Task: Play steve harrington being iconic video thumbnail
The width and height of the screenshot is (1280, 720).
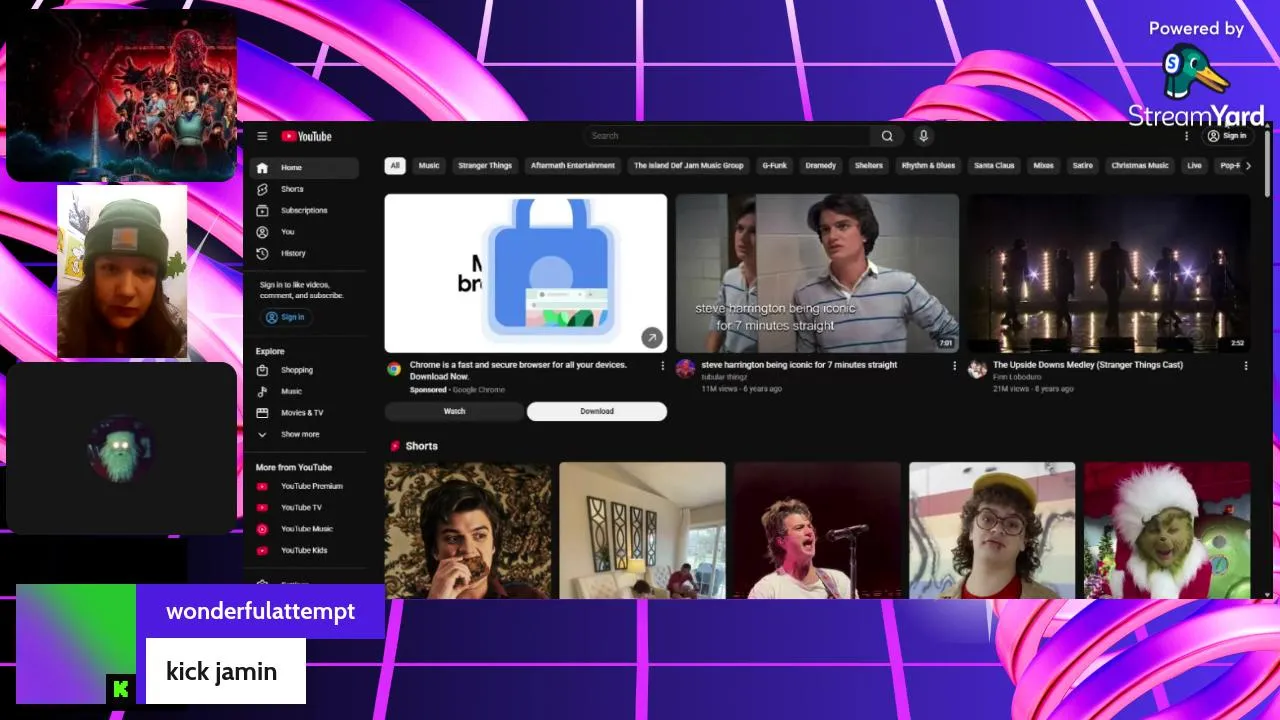Action: point(817,273)
